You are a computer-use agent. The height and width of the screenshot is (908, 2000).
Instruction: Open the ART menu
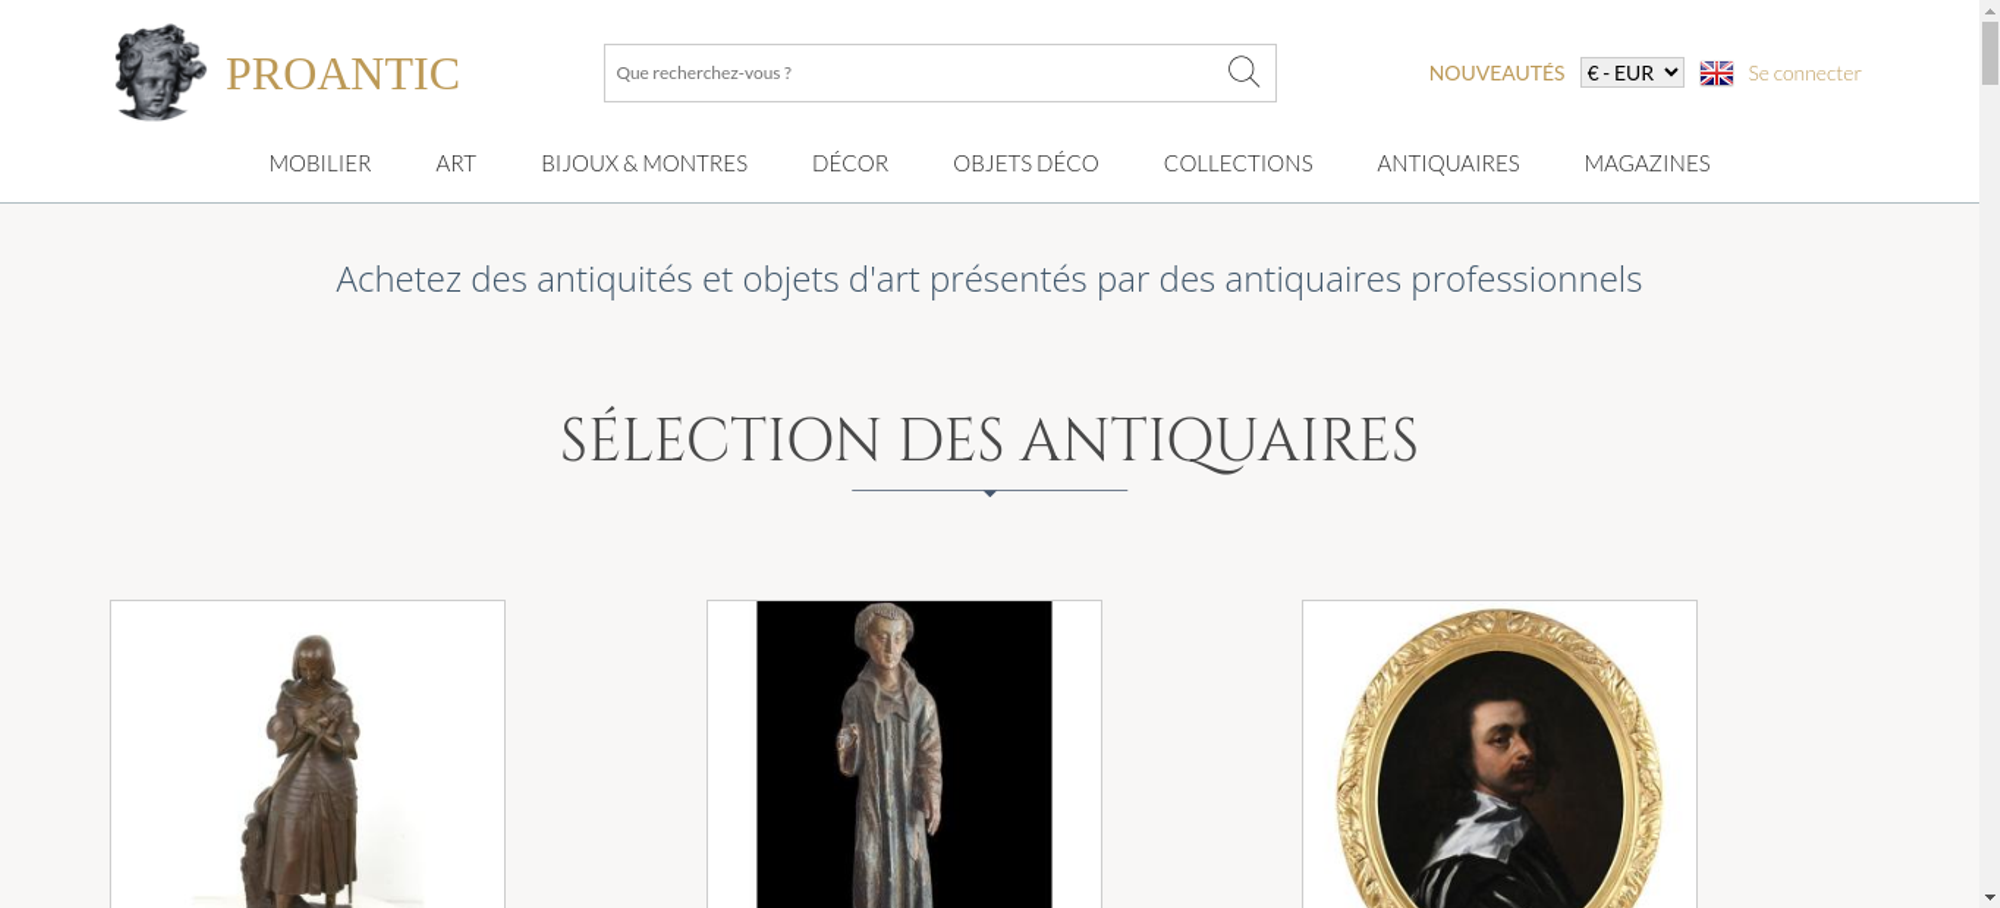(x=456, y=163)
